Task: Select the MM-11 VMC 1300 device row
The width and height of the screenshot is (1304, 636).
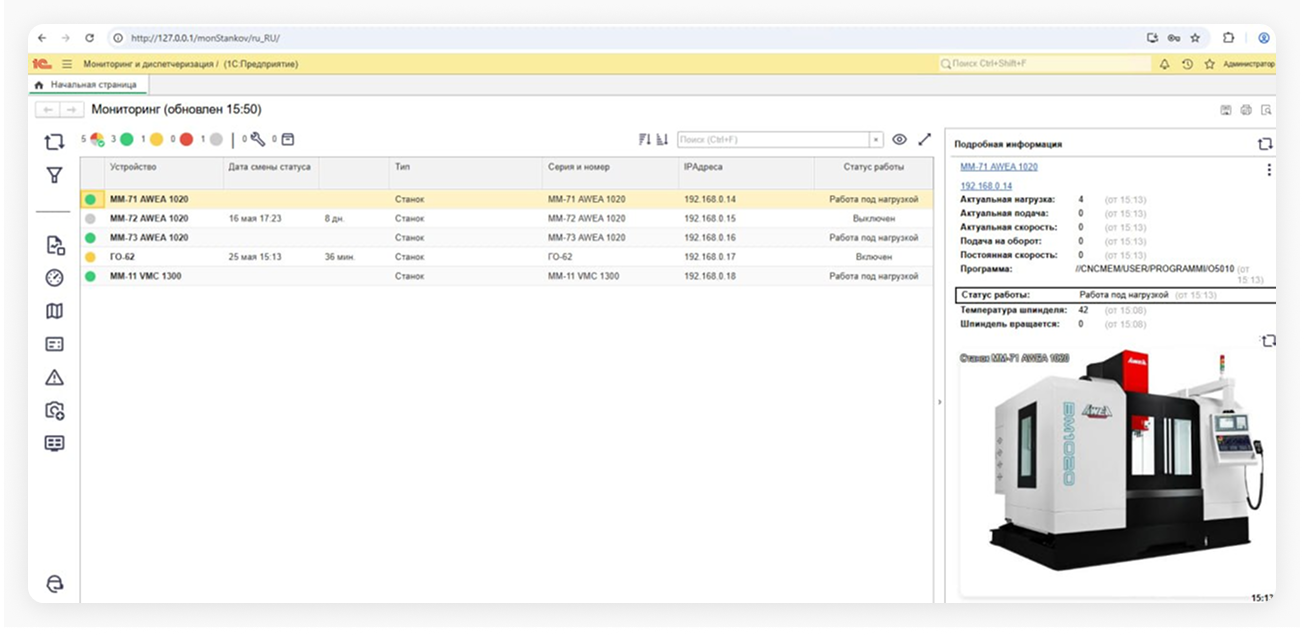Action: pyautogui.click(x=506, y=276)
